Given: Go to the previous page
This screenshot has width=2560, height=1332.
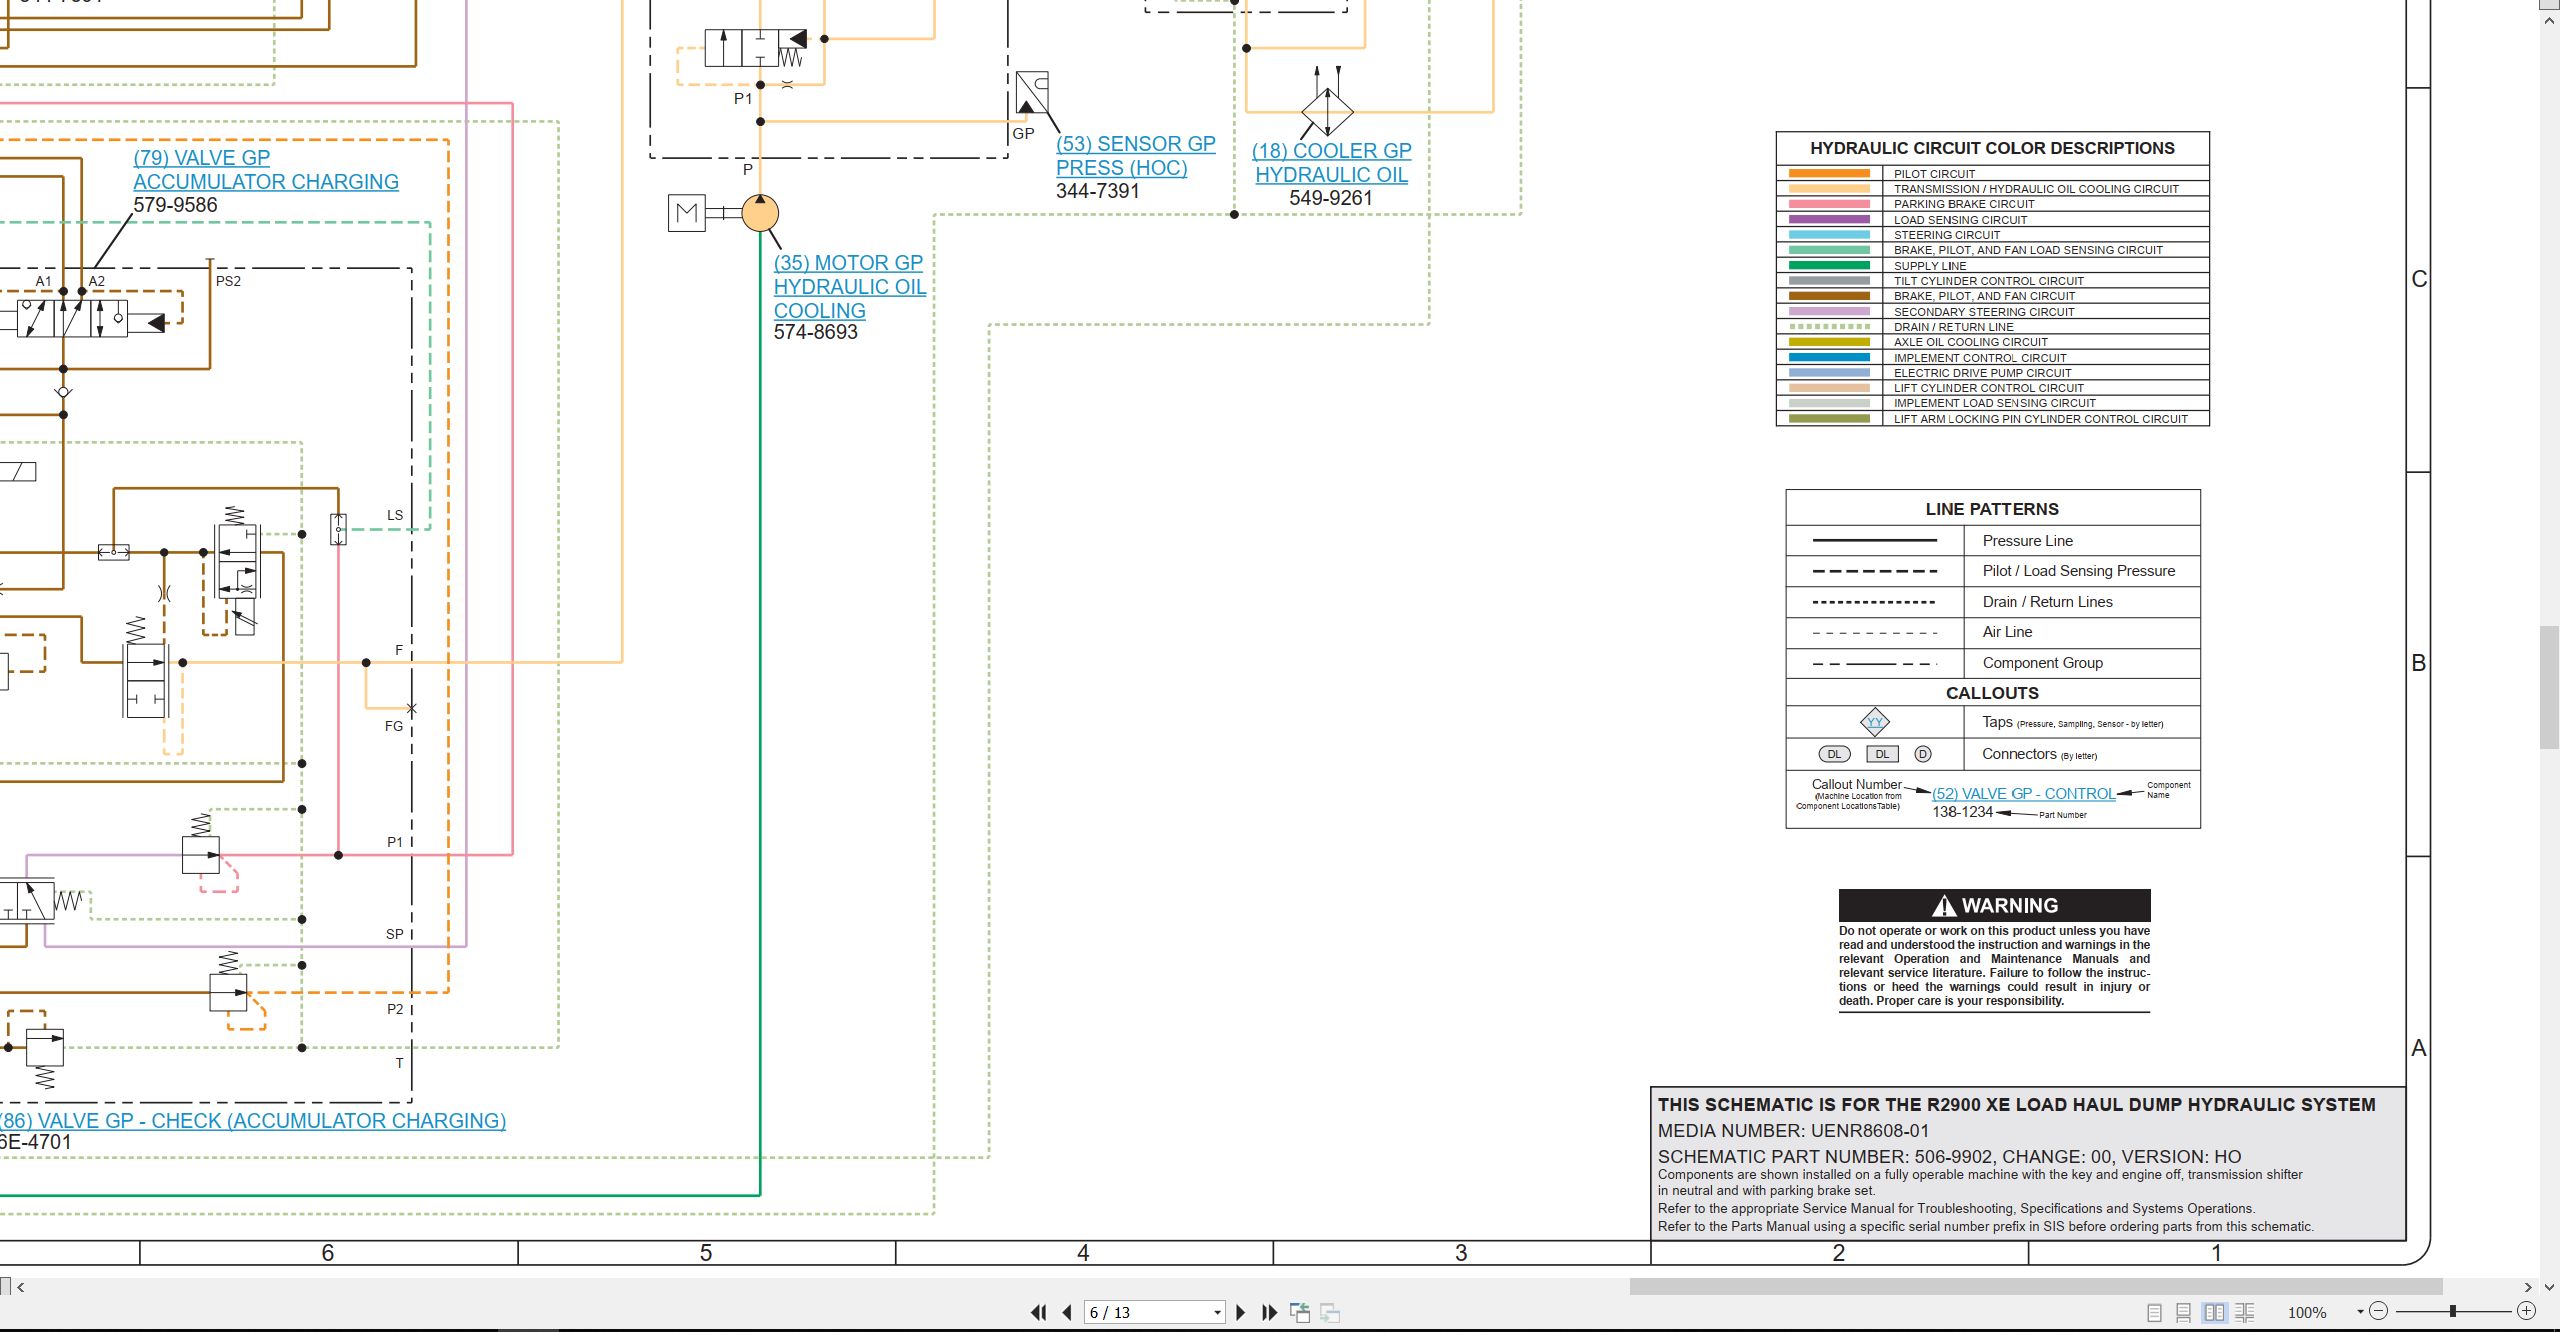Looking at the screenshot, I should click(x=1067, y=1312).
